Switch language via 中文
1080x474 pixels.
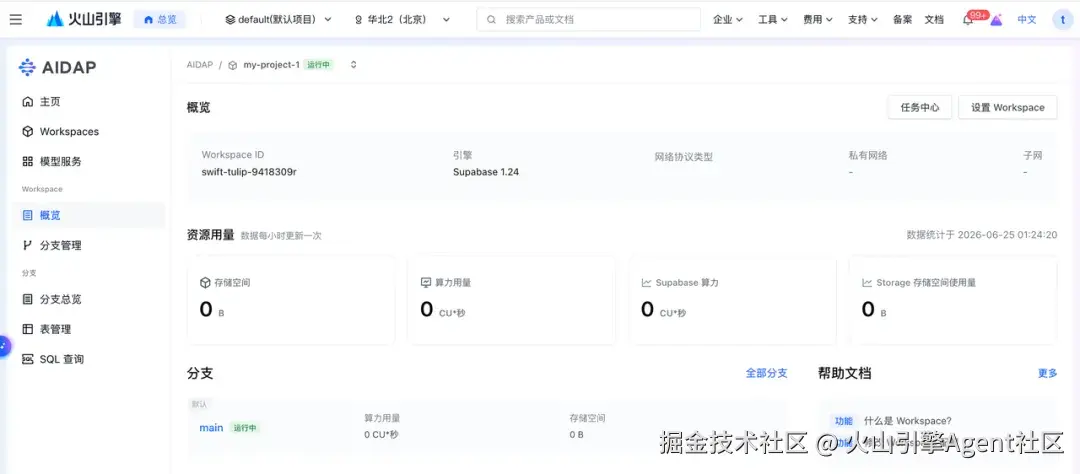click(1027, 19)
